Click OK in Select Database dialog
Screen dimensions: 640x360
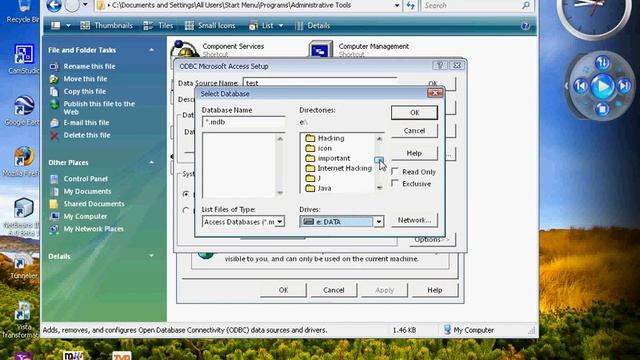(x=414, y=113)
